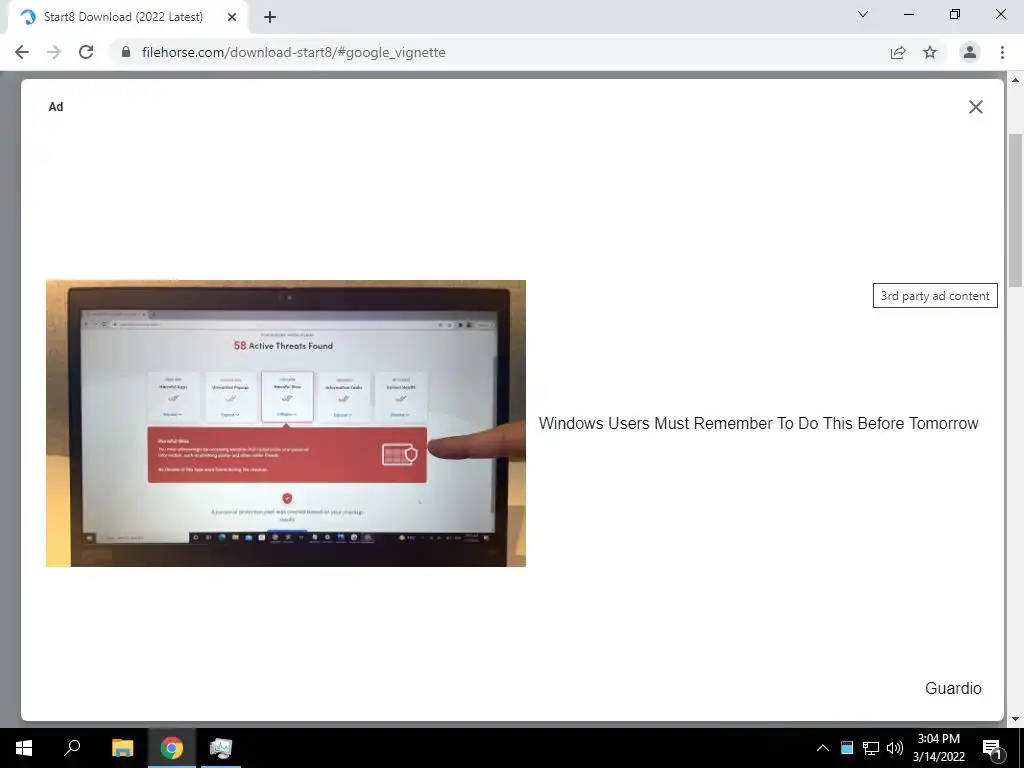Minimize the Chrome window

[x=908, y=14]
